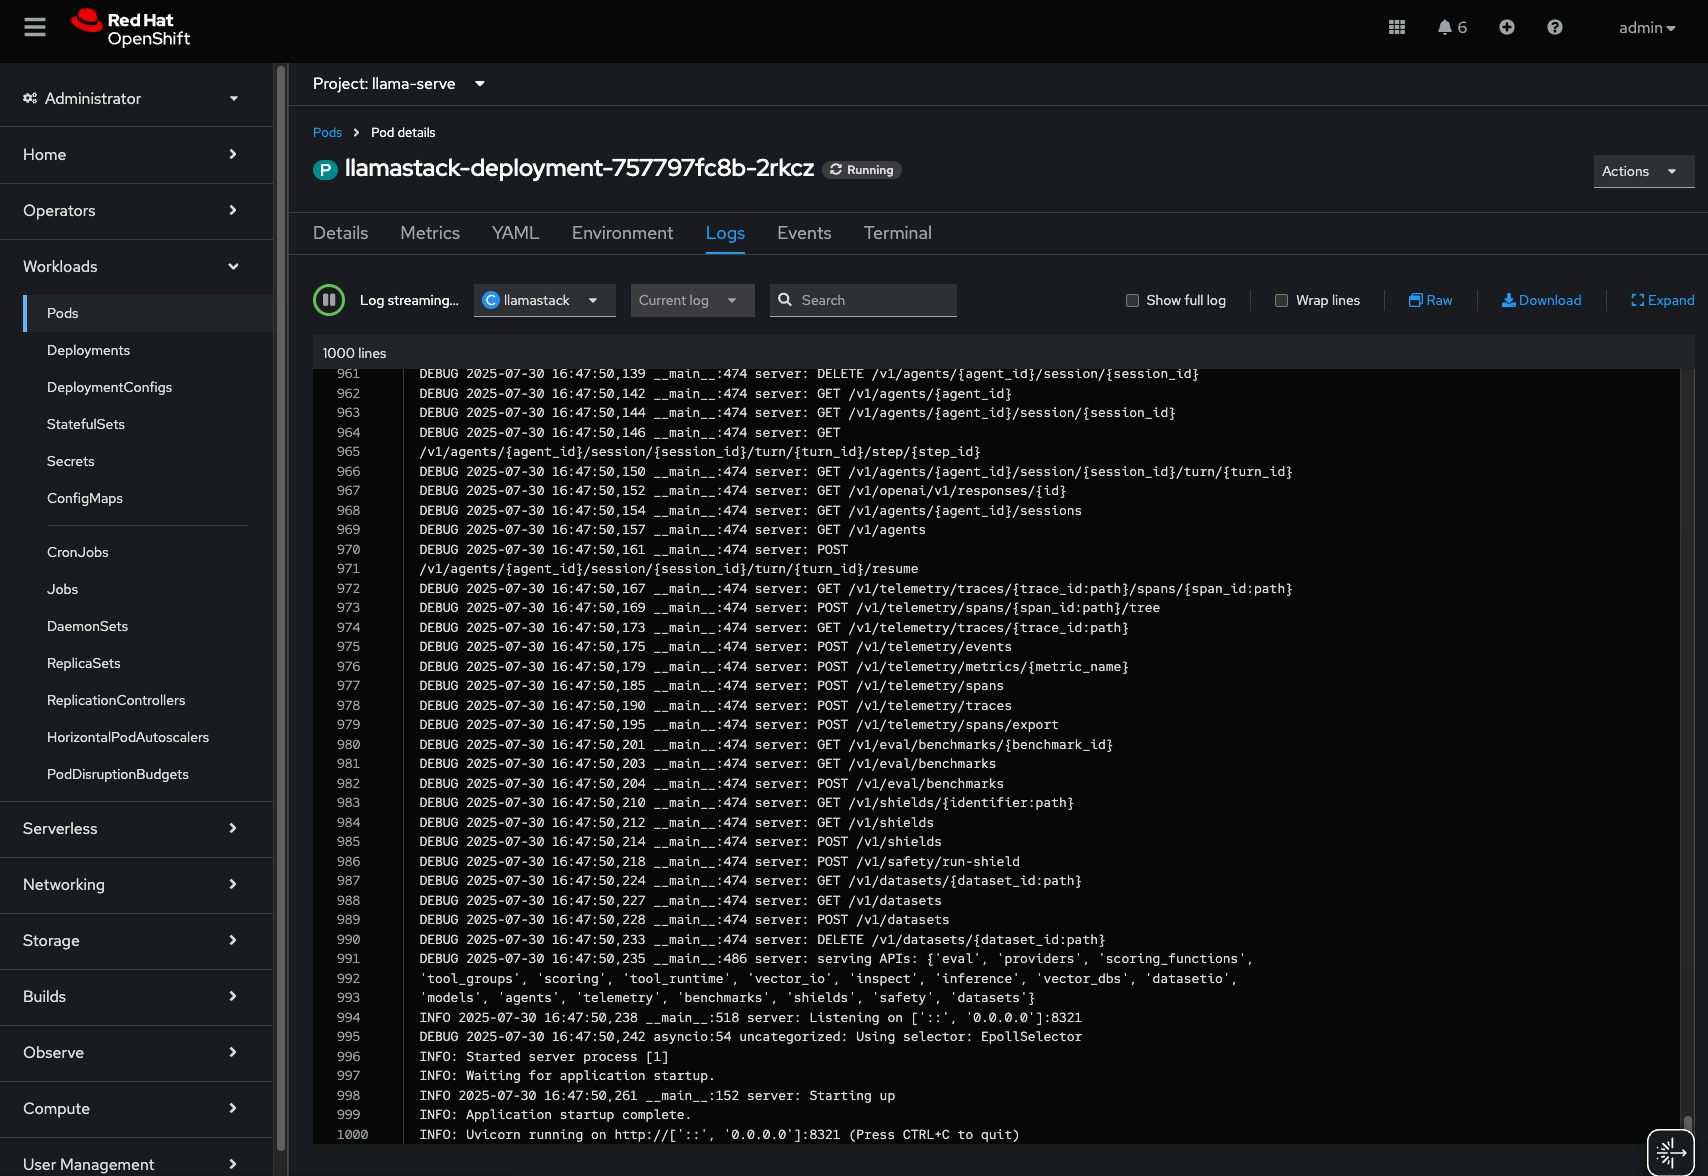Screen dimensions: 1708x1176
Task: Switch to the Details tab
Action: (x=341, y=233)
